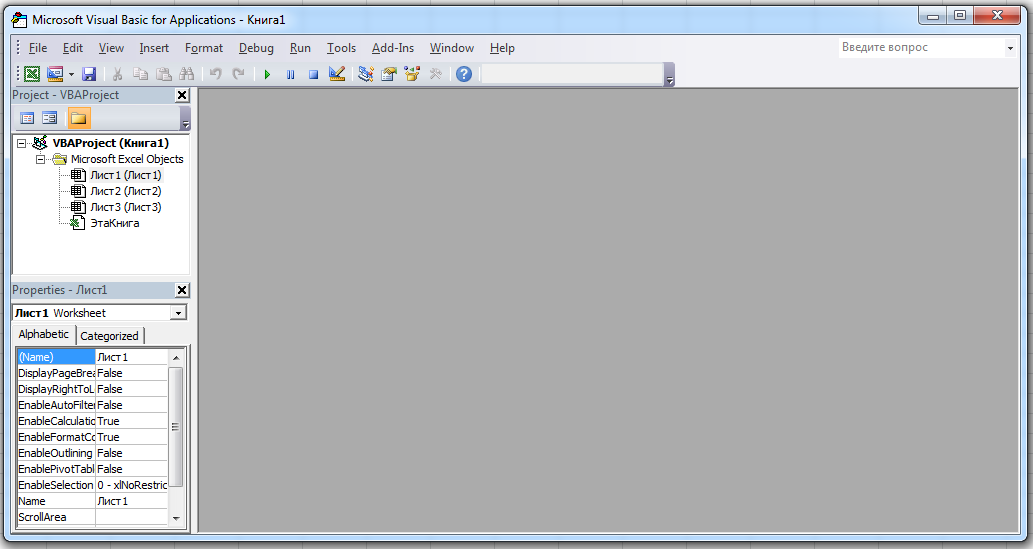Click the Paste toolbar icon

tap(163, 74)
